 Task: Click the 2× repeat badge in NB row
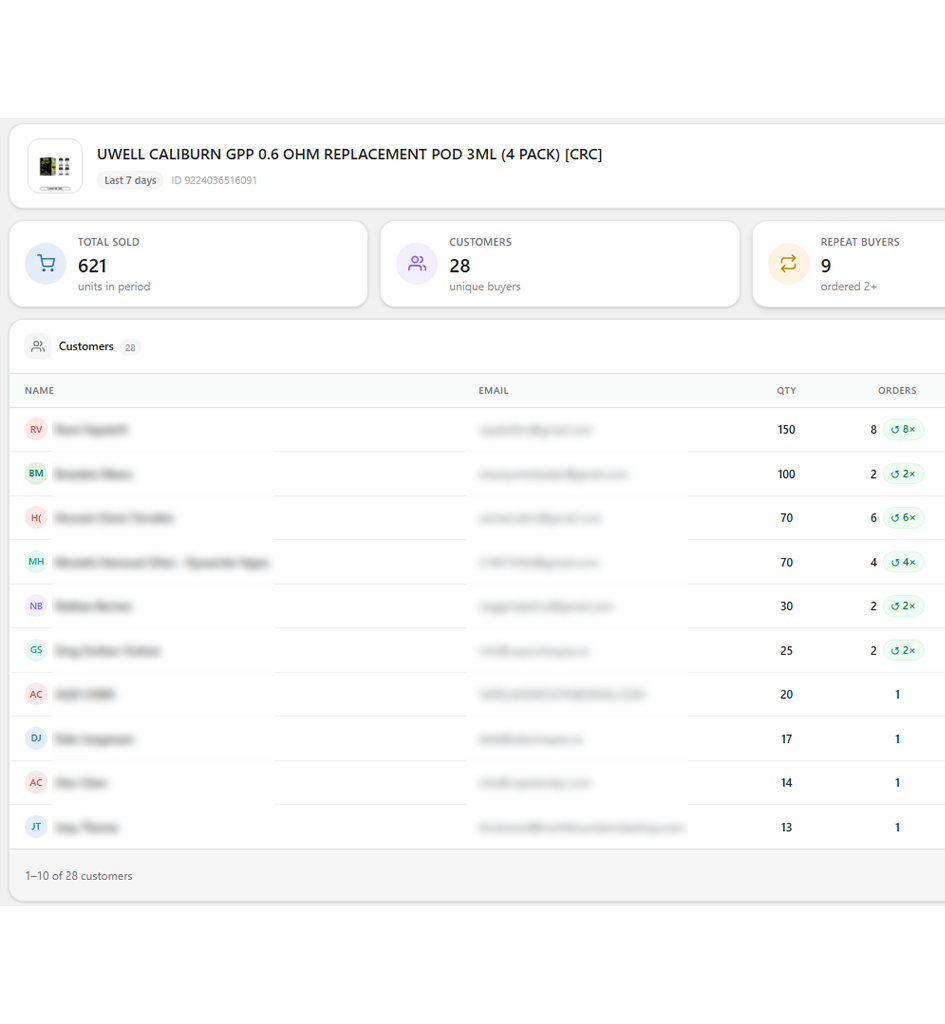[903, 606]
